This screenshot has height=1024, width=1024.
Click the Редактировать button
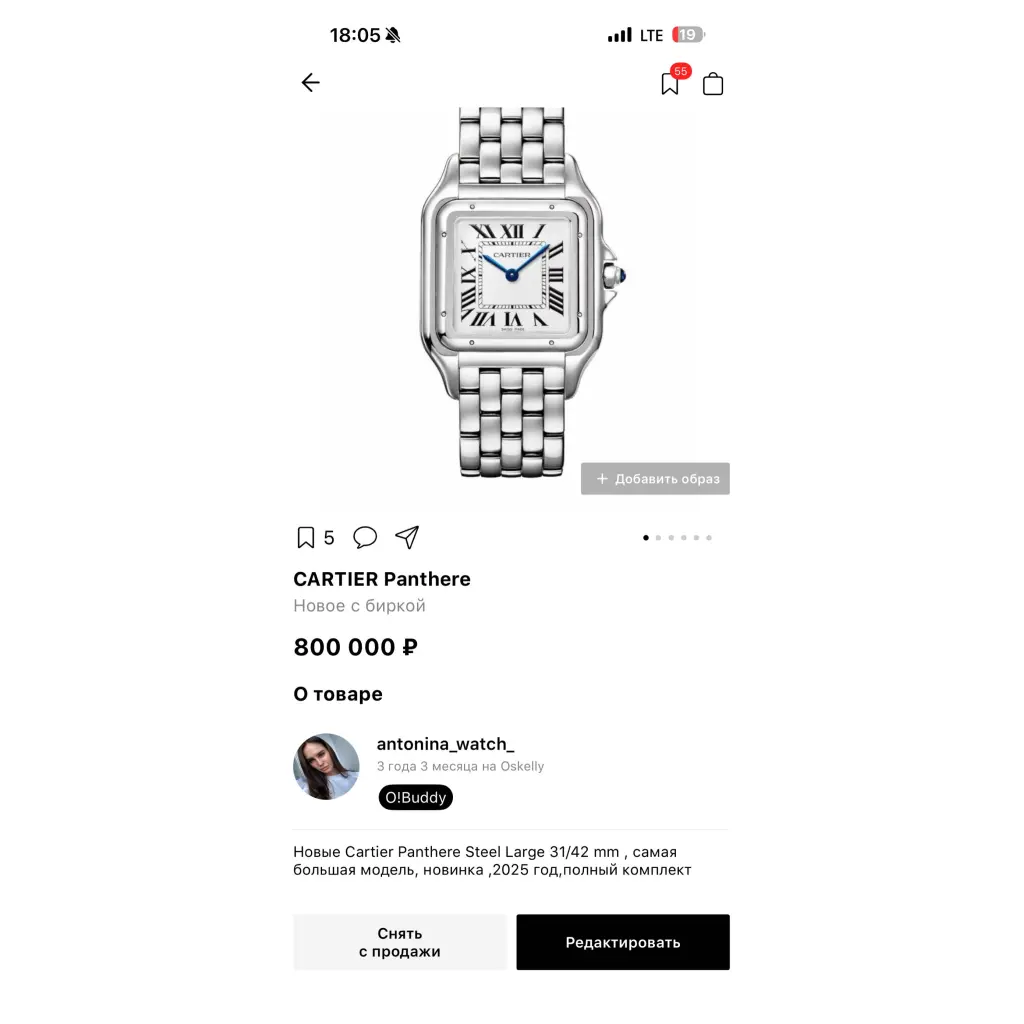623,942
